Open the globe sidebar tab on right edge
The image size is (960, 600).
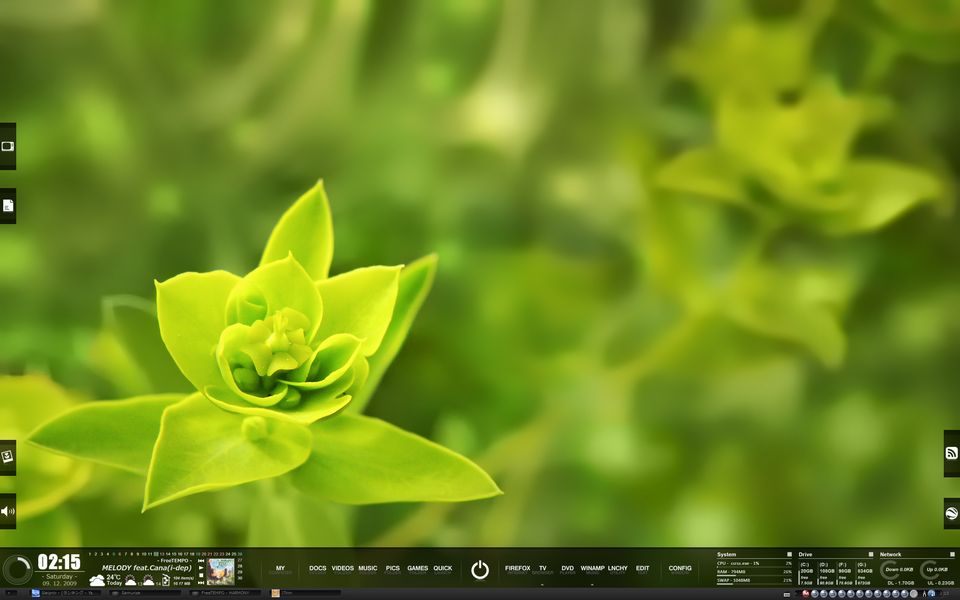click(x=952, y=513)
